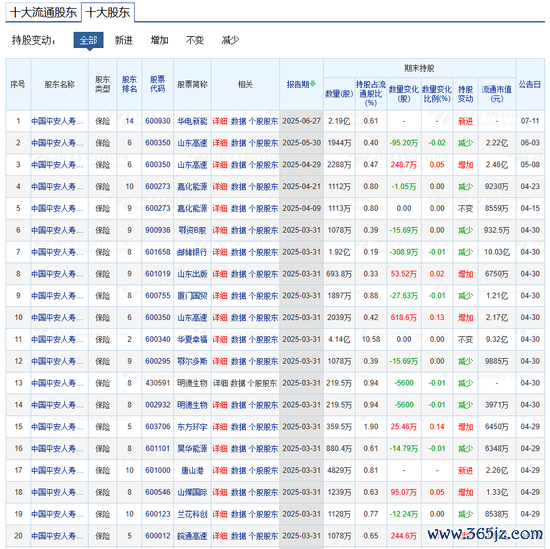Select 4829万 share quantity cell
Viewport: 550px width, 549px height.
point(339,470)
